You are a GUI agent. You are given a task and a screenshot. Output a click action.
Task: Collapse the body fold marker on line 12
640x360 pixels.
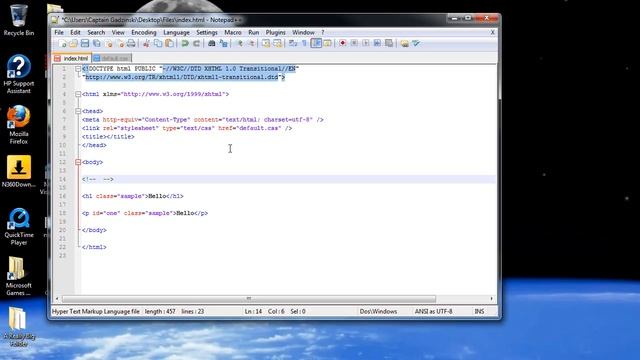pos(78,162)
